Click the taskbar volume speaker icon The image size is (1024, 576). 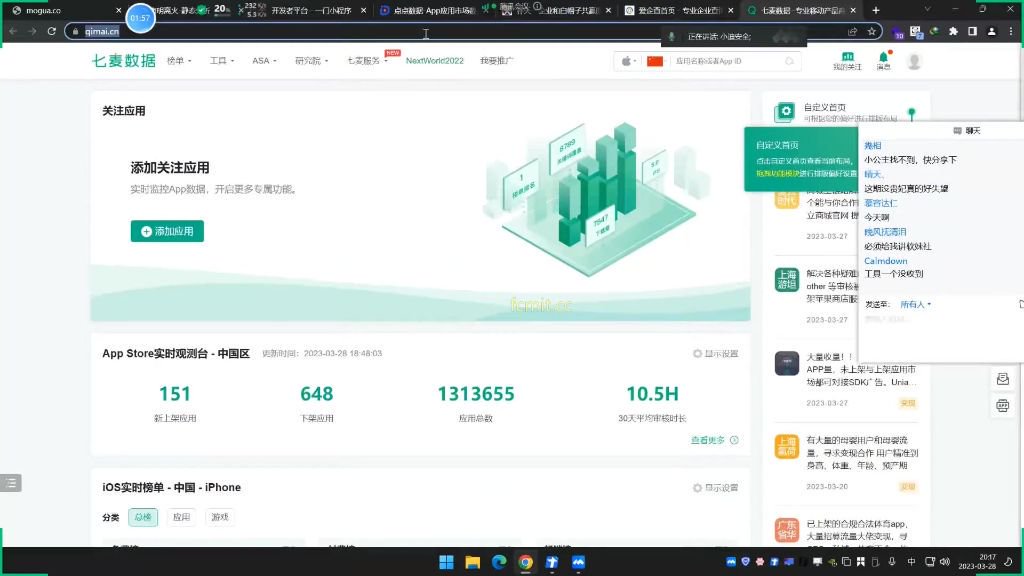coord(945,562)
